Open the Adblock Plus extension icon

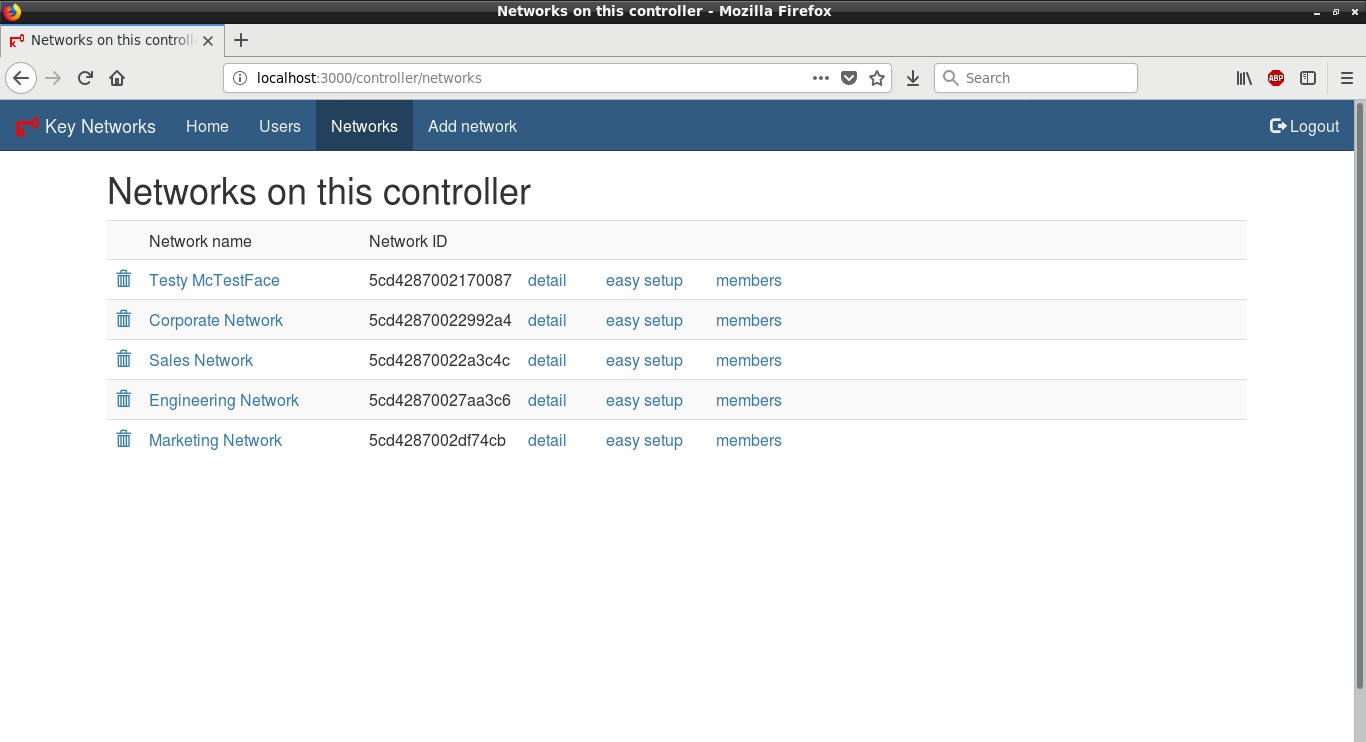click(x=1275, y=78)
